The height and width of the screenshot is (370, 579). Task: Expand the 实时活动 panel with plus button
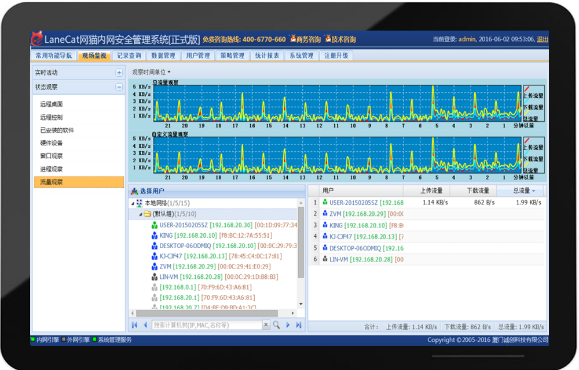[x=119, y=72]
